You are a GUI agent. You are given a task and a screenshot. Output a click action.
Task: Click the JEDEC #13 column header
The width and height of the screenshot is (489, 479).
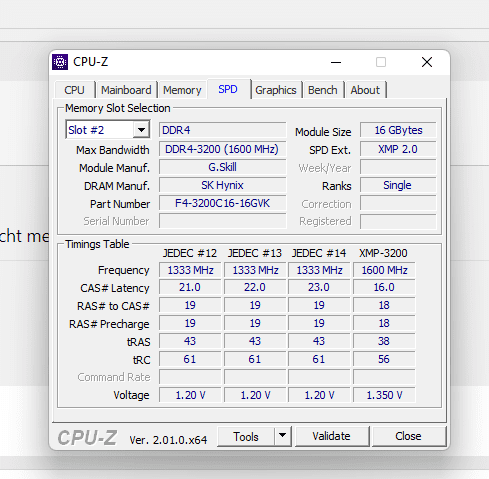[x=255, y=253]
